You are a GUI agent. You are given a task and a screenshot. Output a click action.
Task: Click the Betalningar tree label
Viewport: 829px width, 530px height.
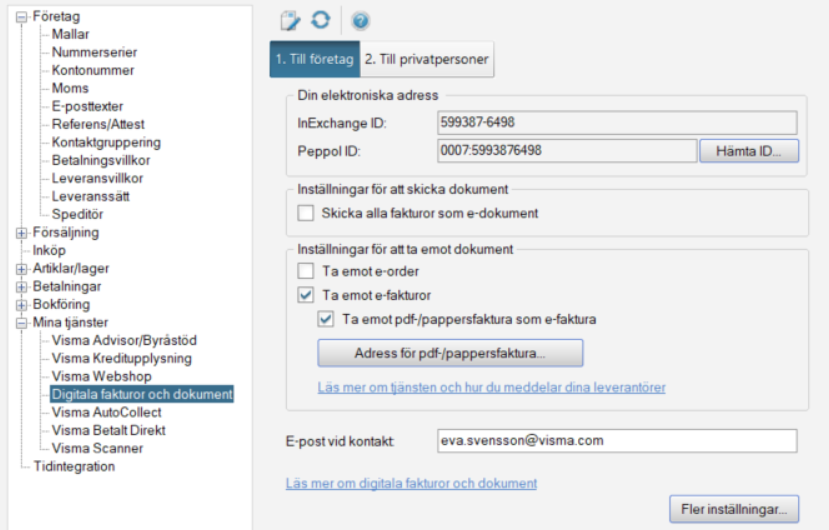pos(67,286)
